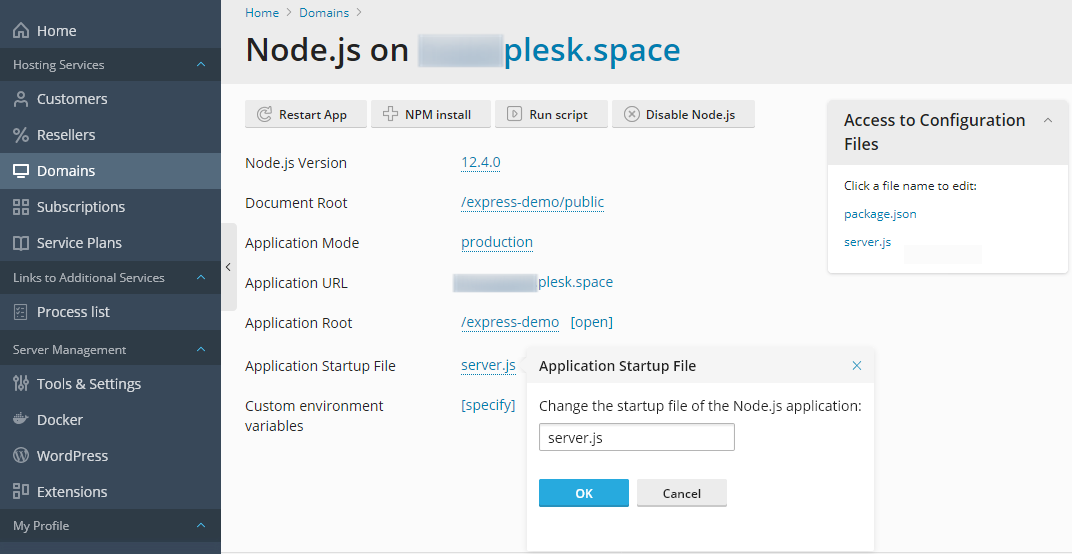This screenshot has width=1072, height=554.
Task: Click [specify] for custom environment variables
Action: pos(488,405)
